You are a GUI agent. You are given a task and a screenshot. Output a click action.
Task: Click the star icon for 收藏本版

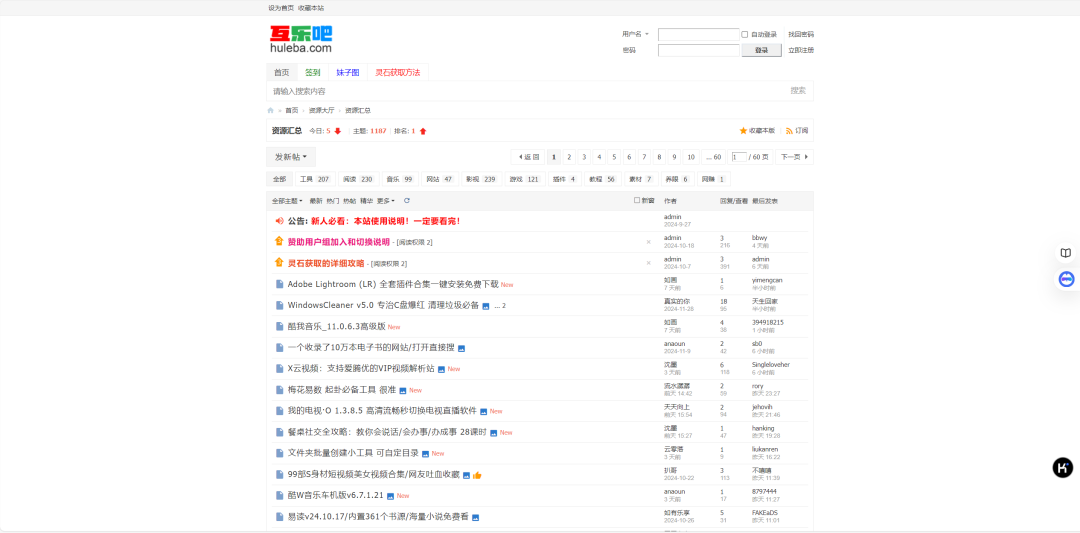743,130
